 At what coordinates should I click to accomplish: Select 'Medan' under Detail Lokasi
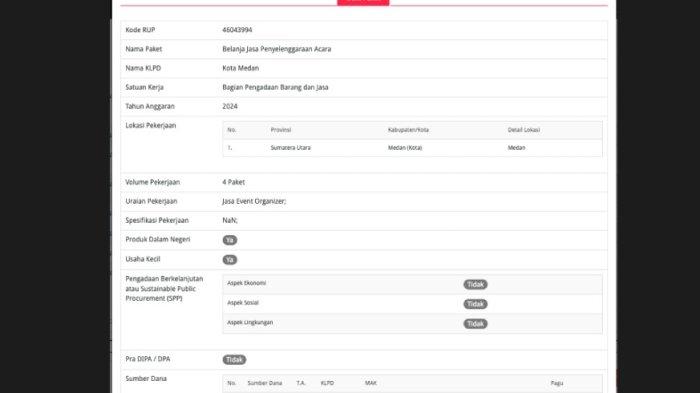pos(517,148)
